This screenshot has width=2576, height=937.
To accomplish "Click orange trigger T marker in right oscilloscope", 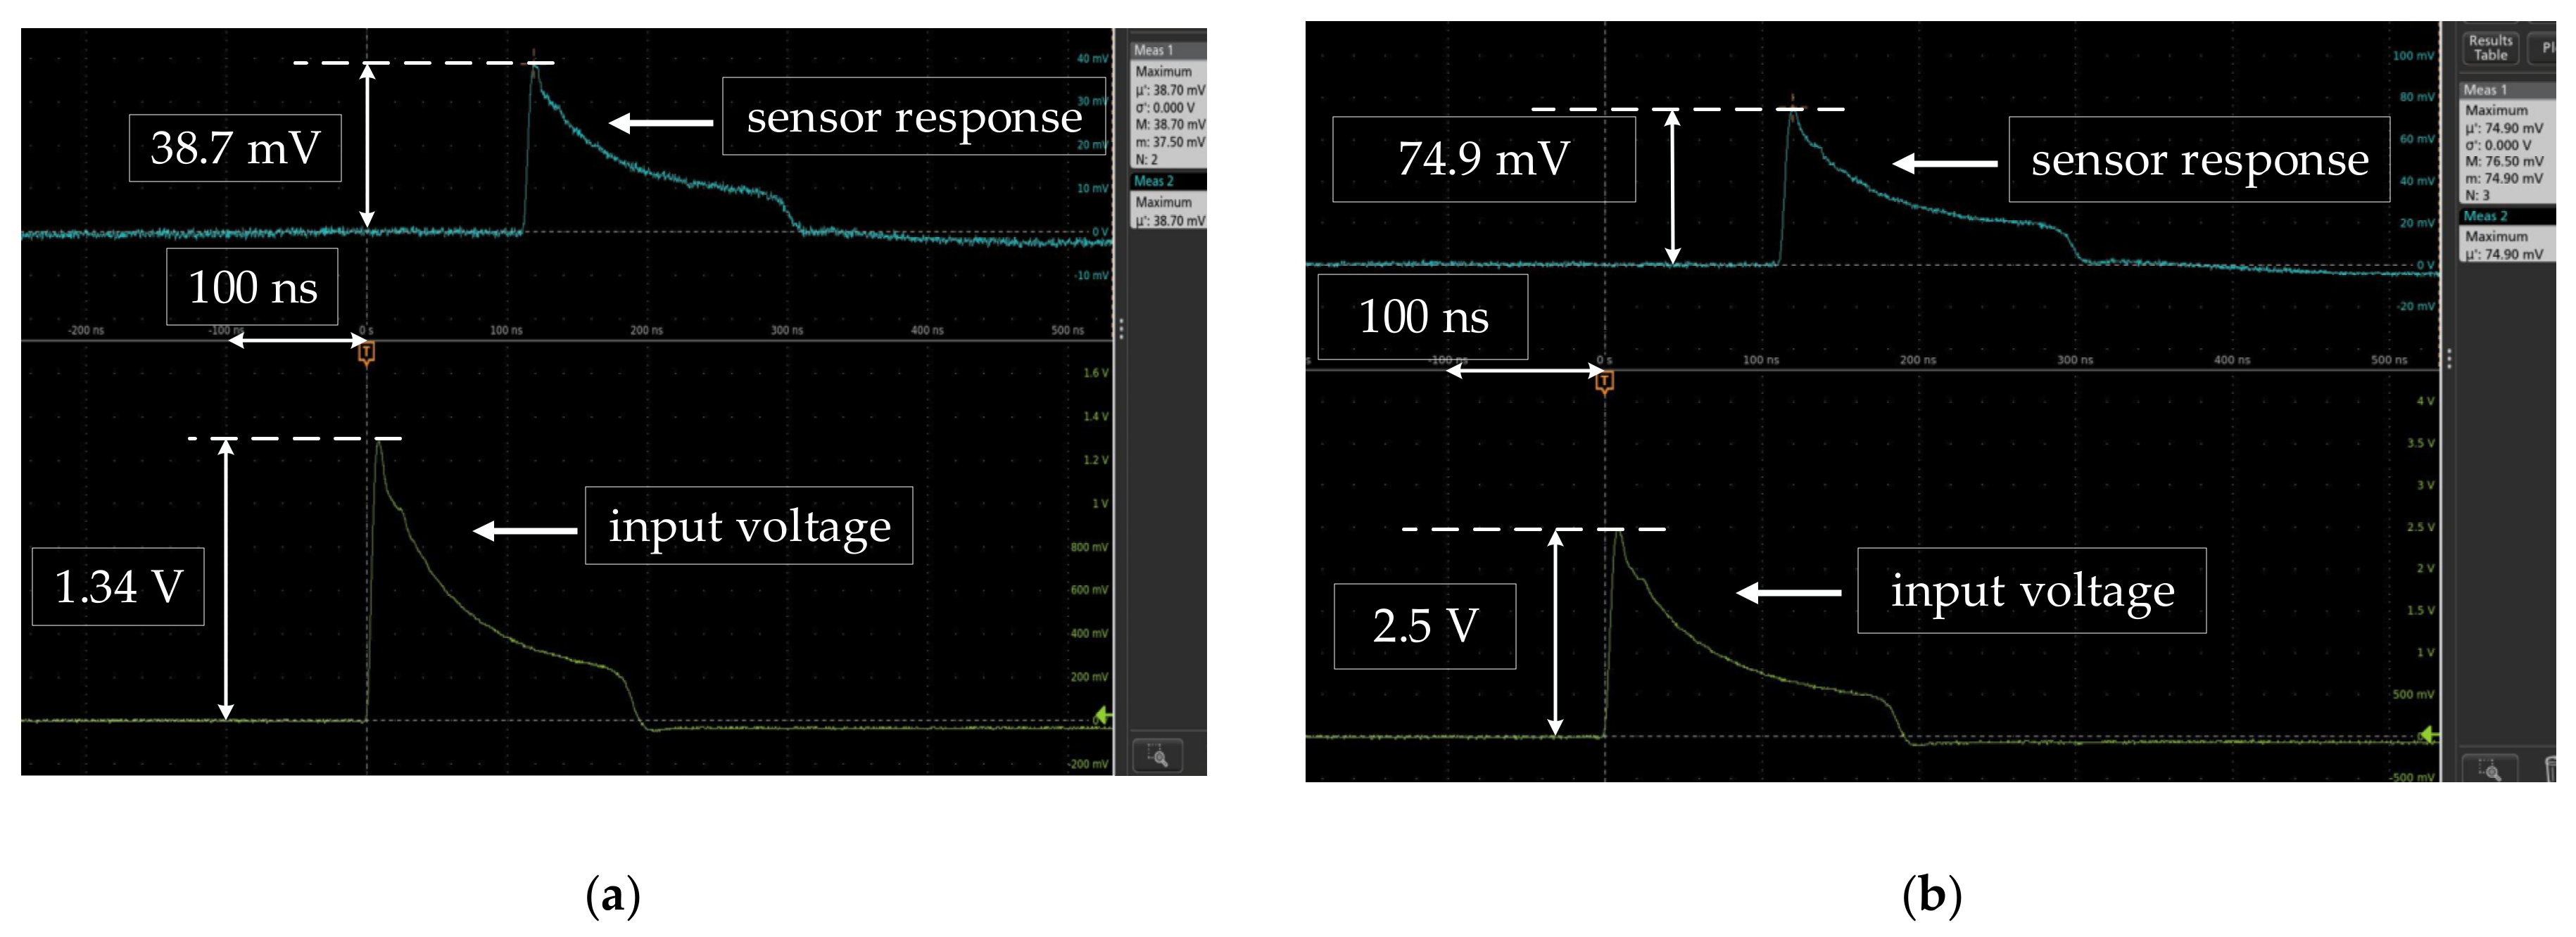I will (1604, 381).
